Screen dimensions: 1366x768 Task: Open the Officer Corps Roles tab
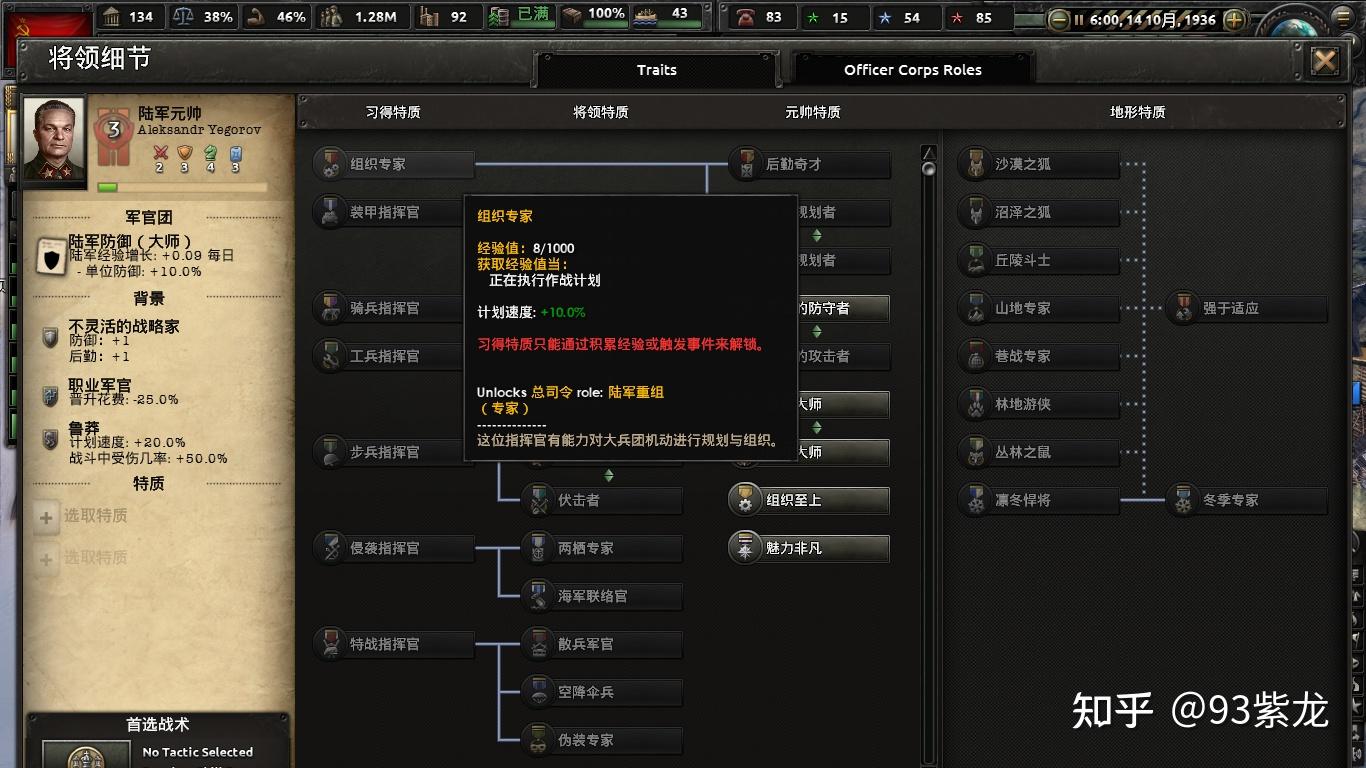pyautogui.click(x=912, y=70)
